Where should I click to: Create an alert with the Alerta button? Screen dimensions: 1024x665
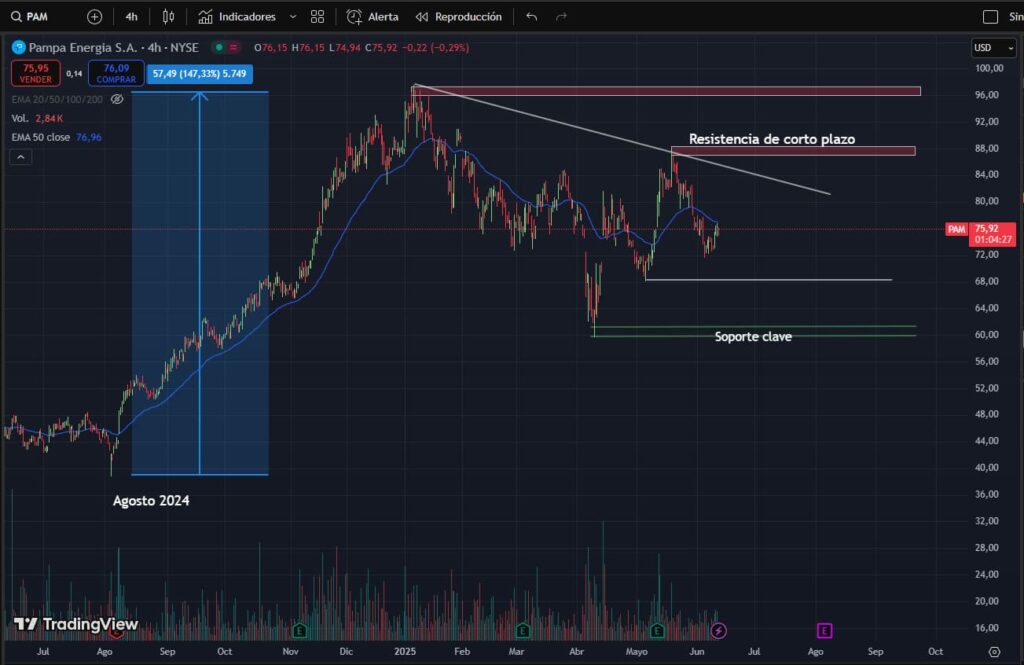(x=373, y=17)
